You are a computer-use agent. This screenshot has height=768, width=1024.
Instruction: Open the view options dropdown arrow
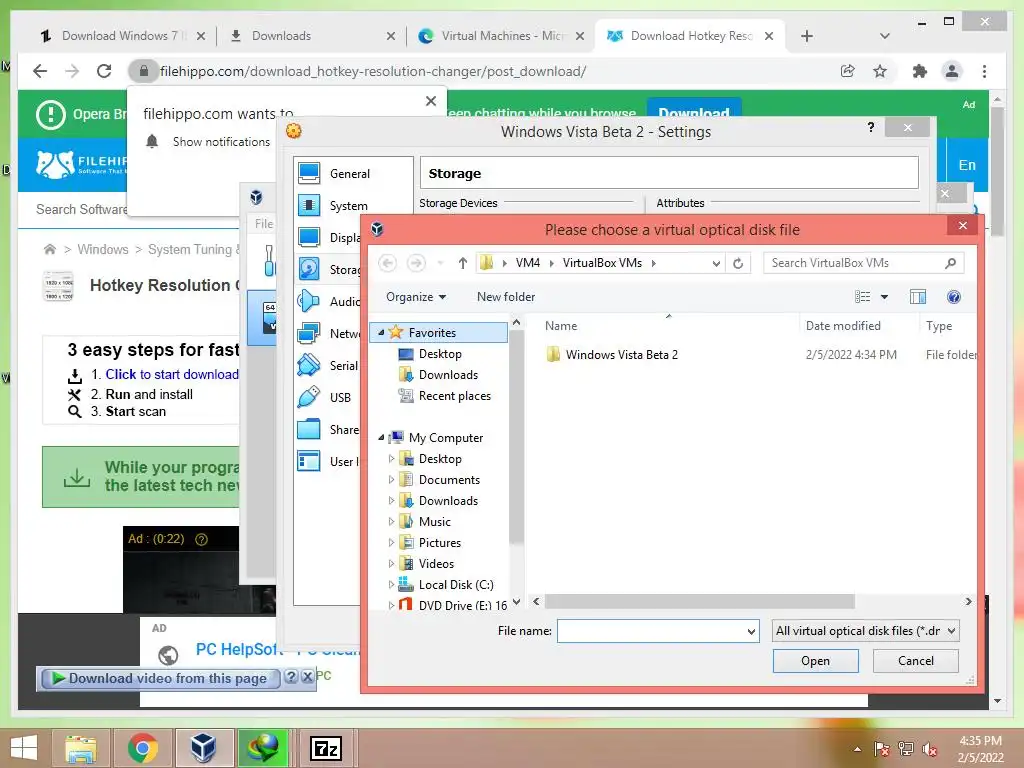[884, 297]
